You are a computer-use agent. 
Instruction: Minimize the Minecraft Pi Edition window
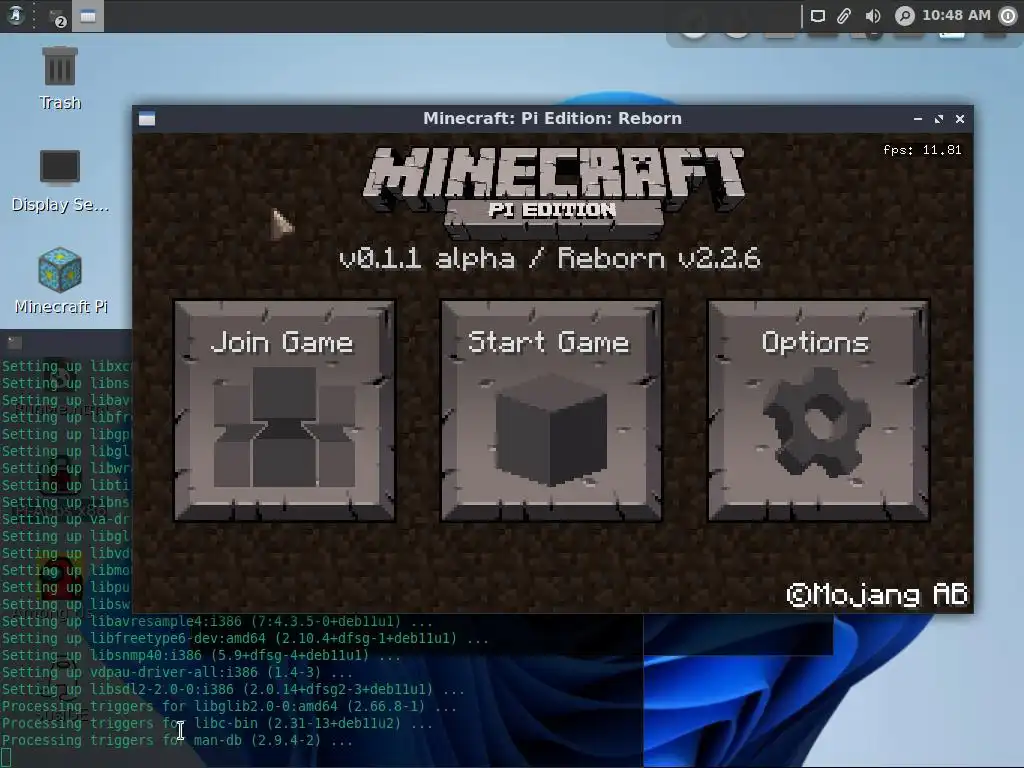[918, 119]
